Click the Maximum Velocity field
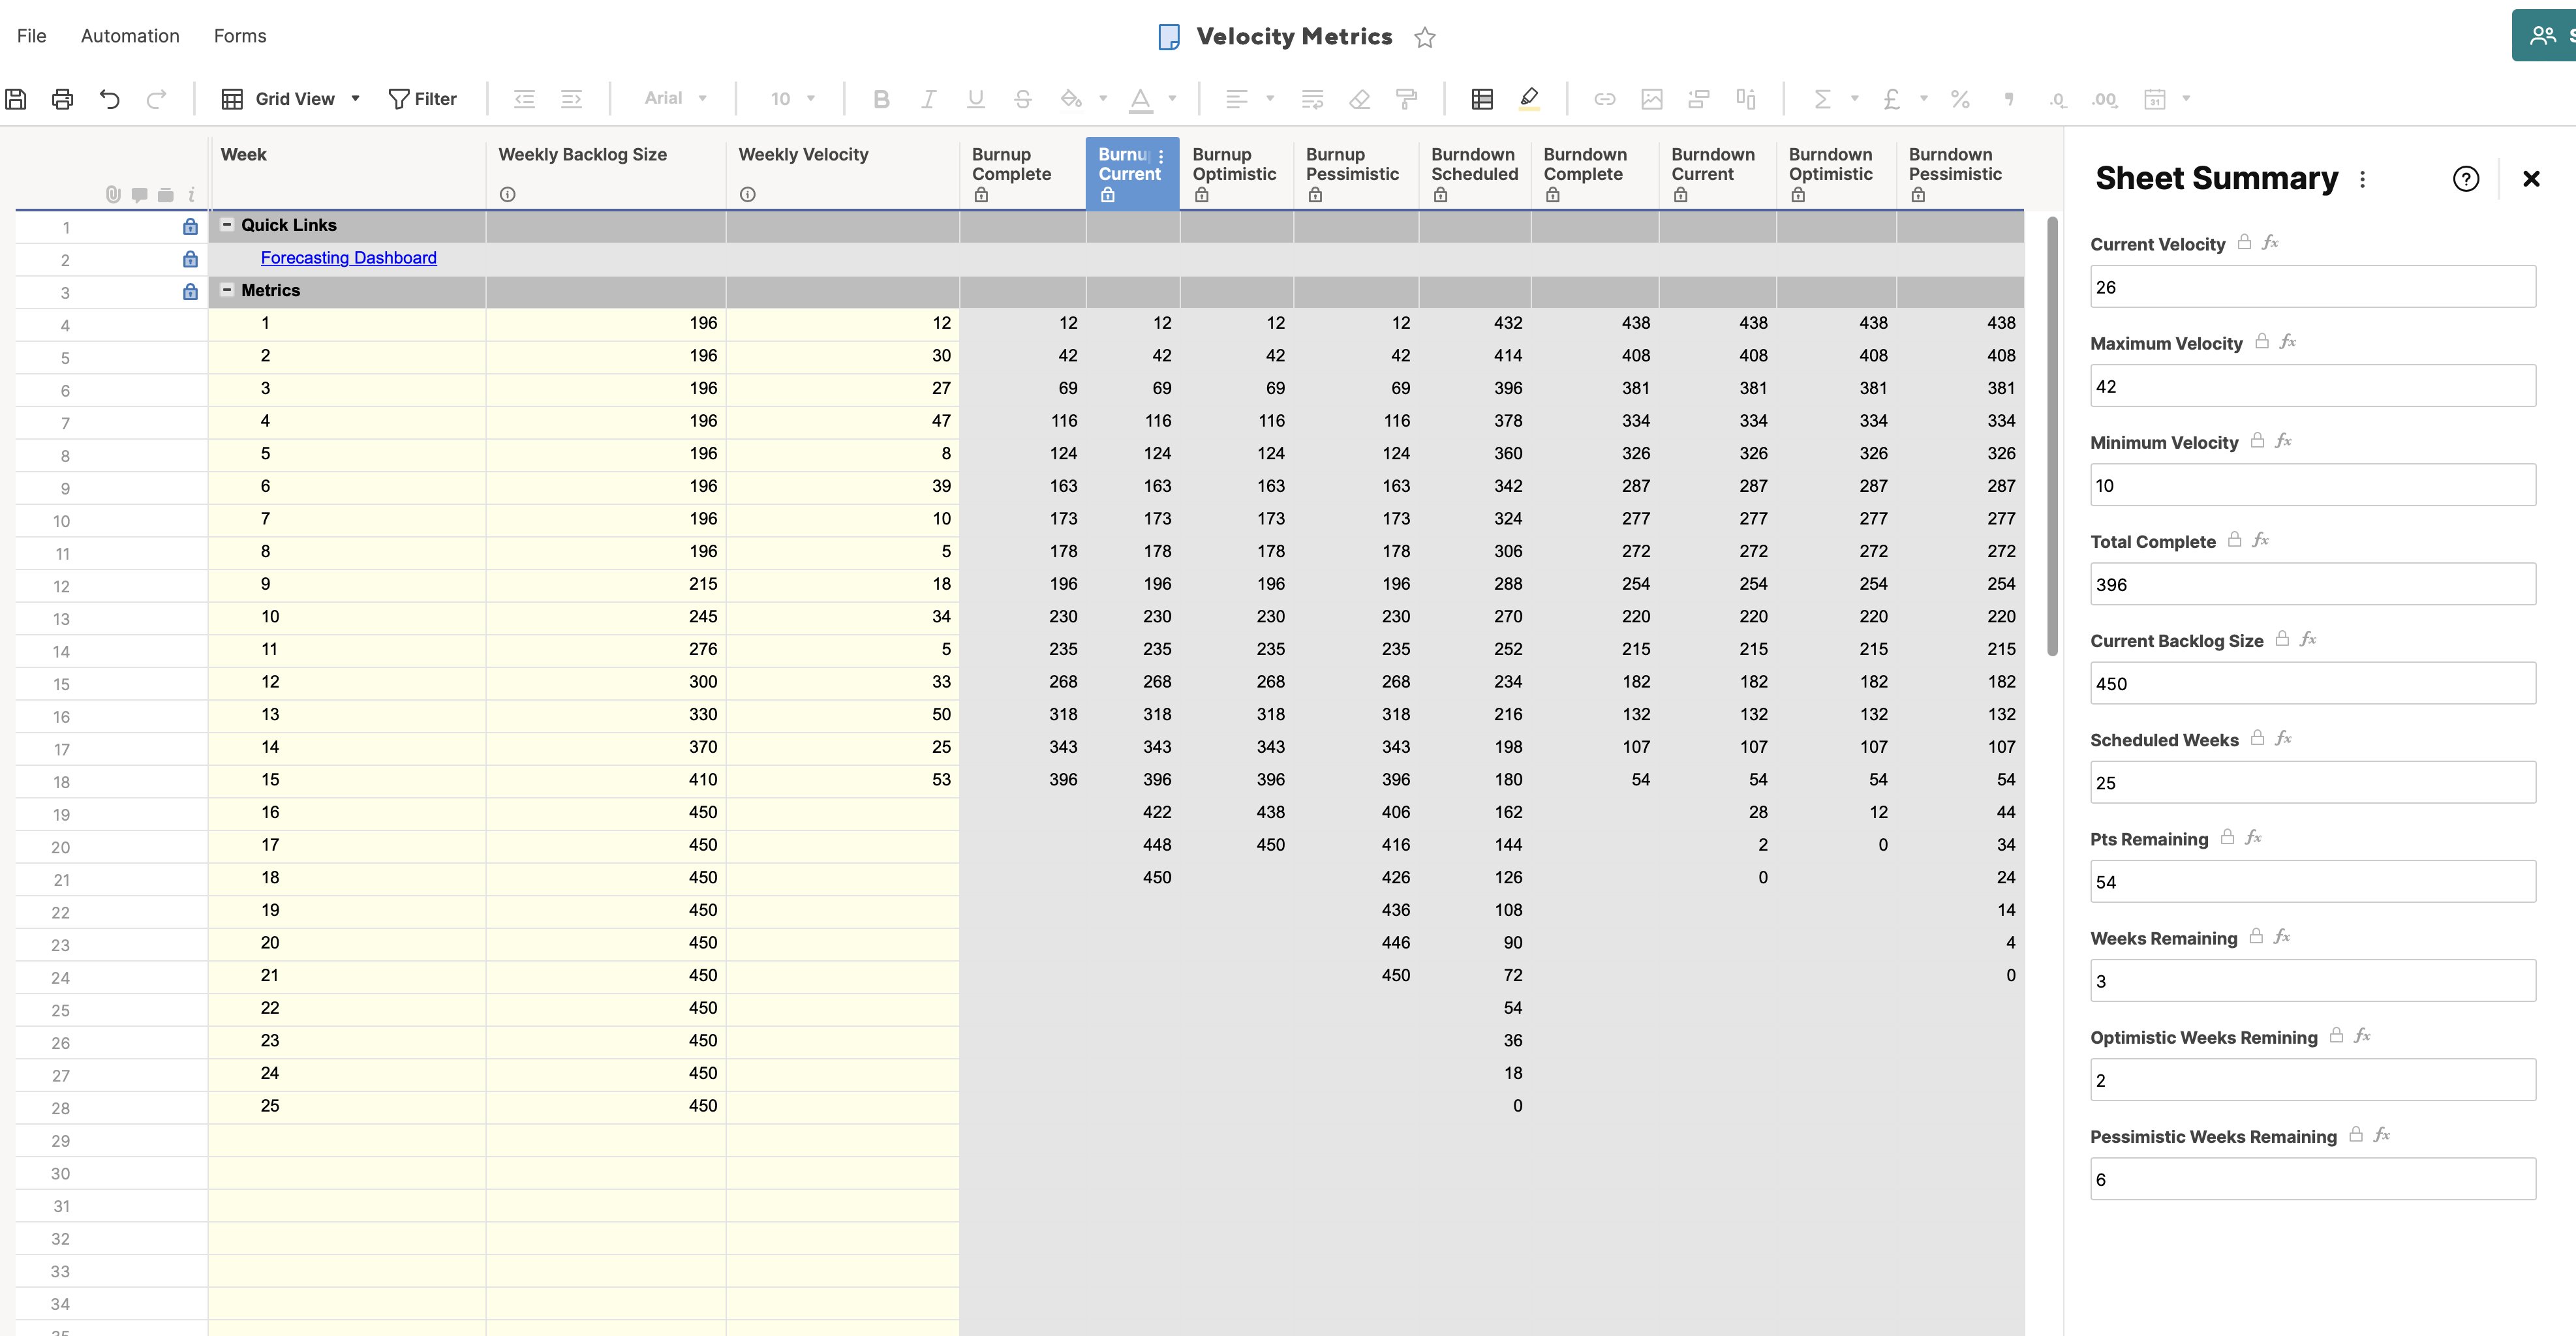 pos(2313,386)
